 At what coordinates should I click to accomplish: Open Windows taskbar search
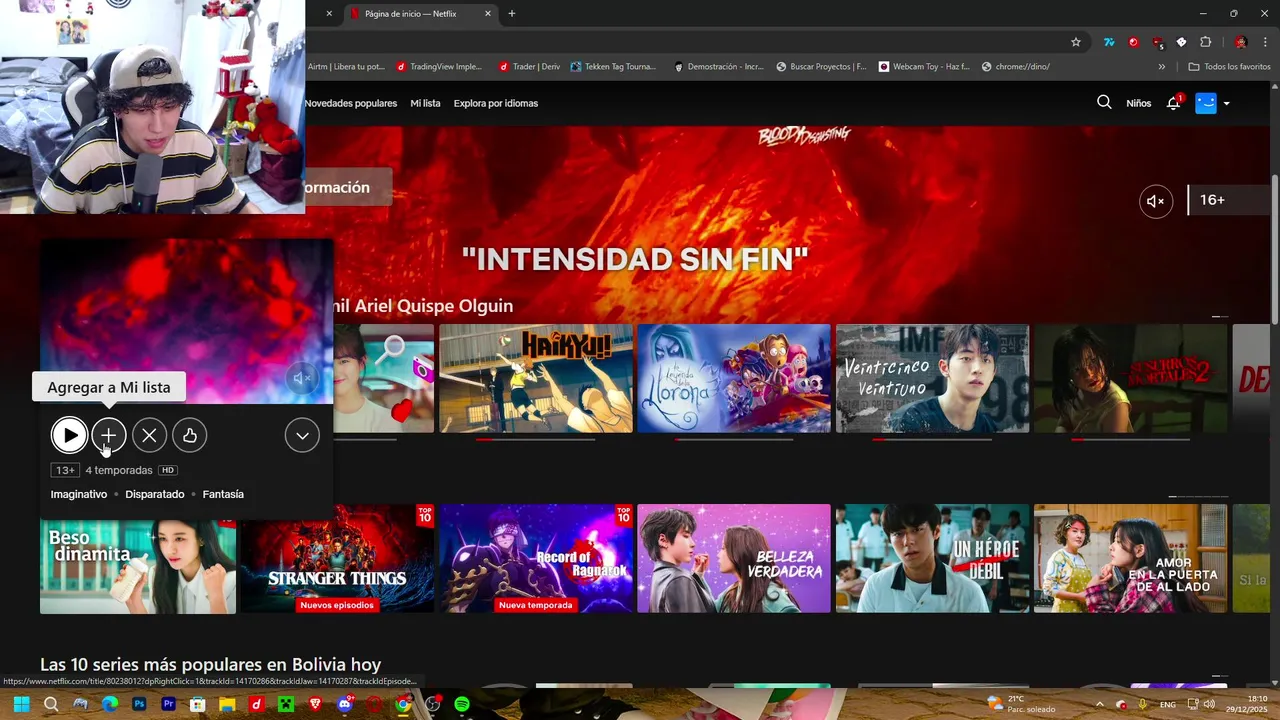coord(51,704)
